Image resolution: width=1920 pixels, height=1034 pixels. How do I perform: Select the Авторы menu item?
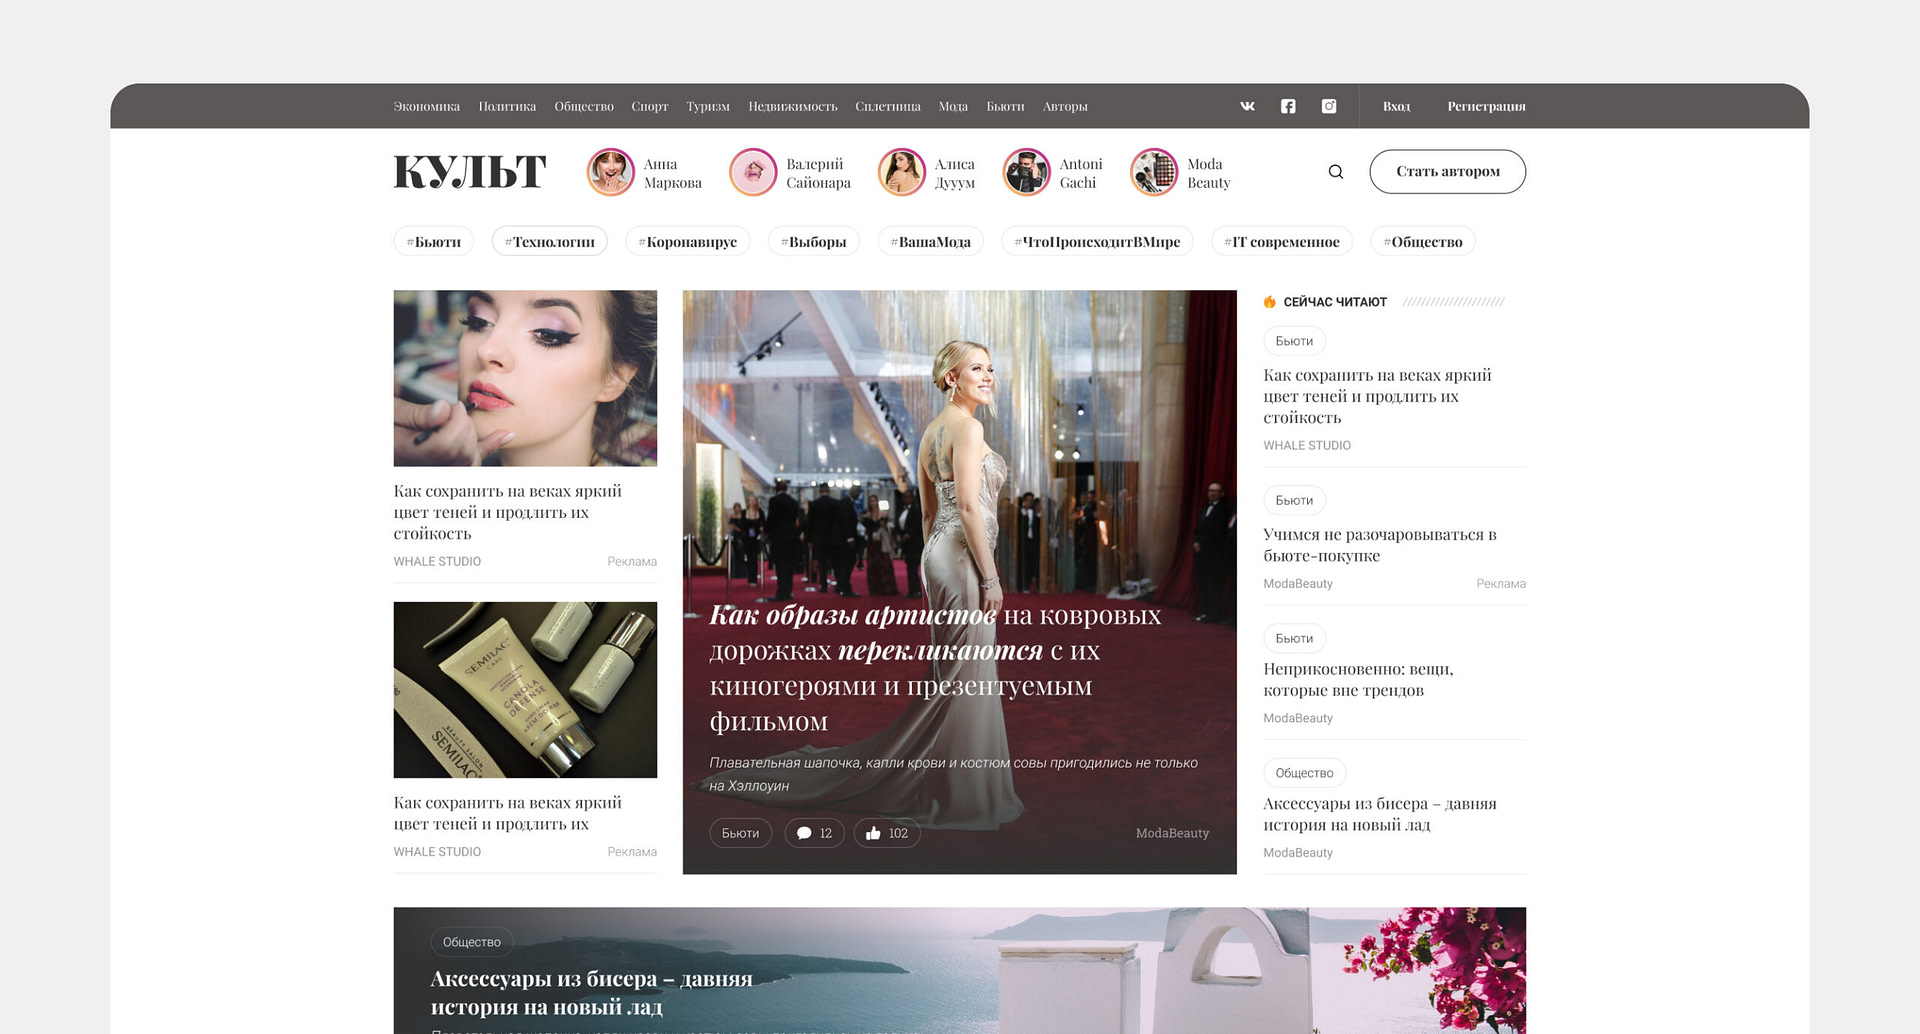coord(1065,106)
